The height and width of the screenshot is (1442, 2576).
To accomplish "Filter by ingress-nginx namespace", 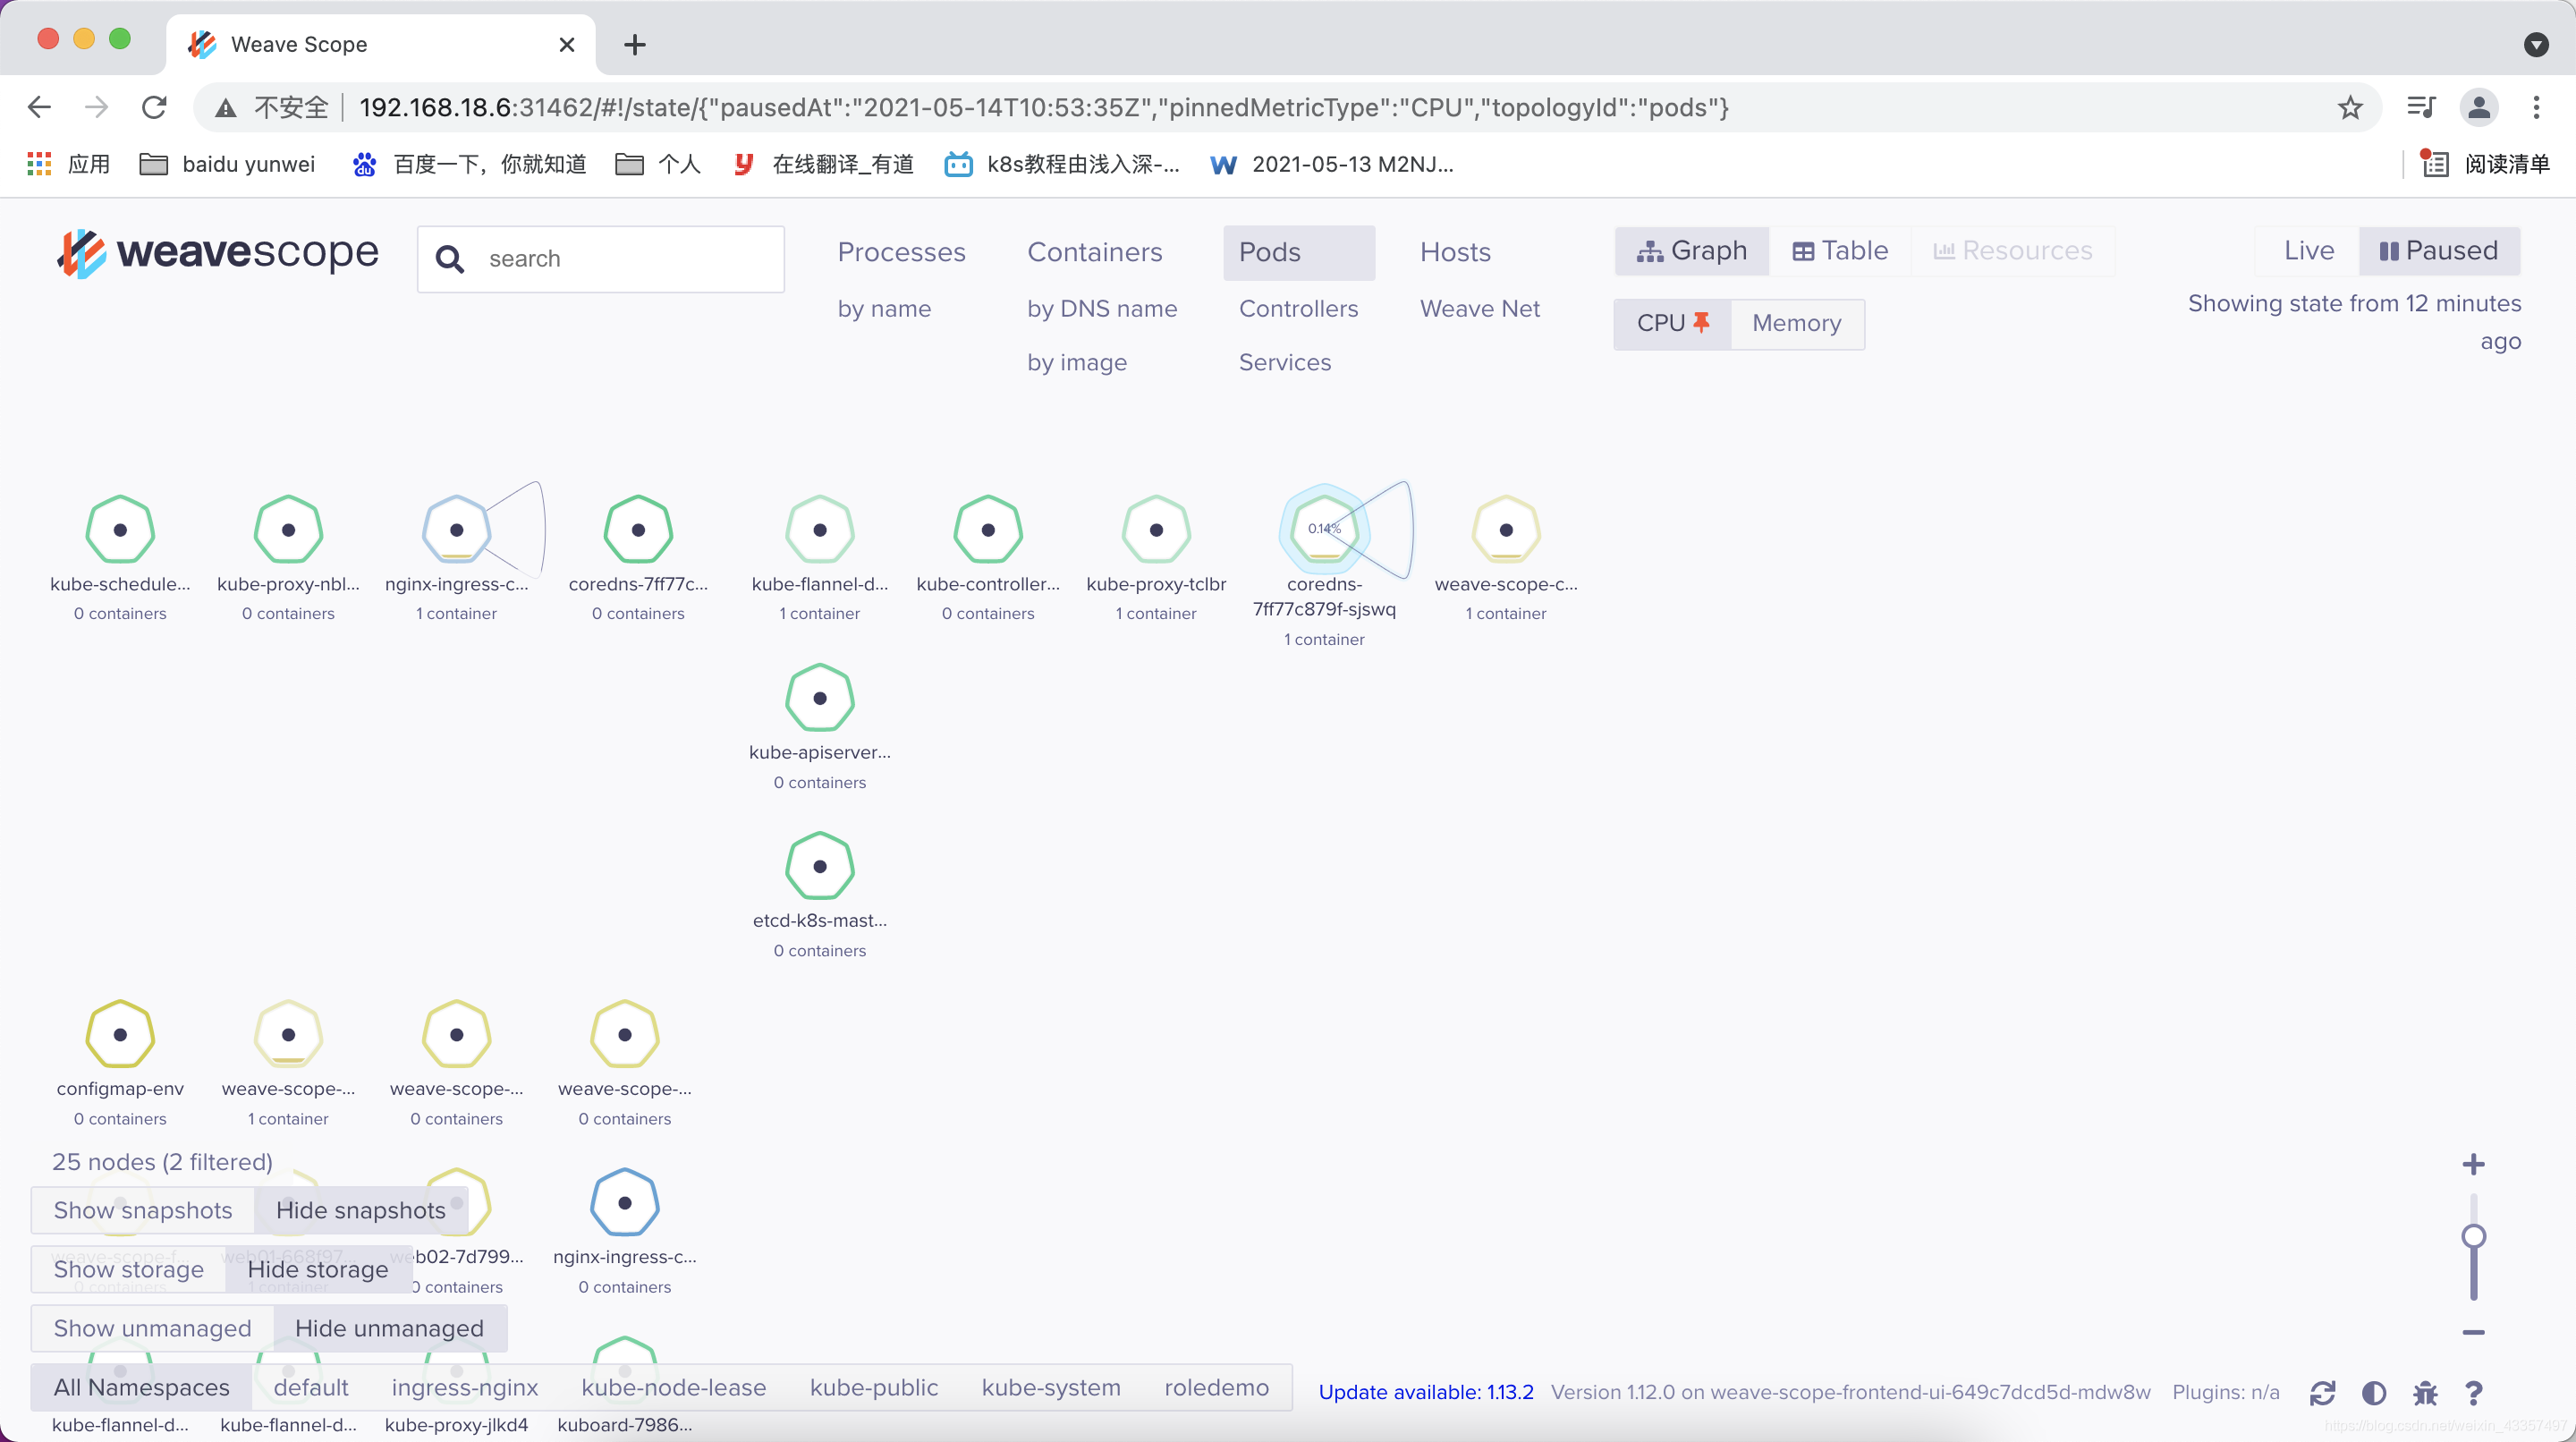I will [x=465, y=1387].
